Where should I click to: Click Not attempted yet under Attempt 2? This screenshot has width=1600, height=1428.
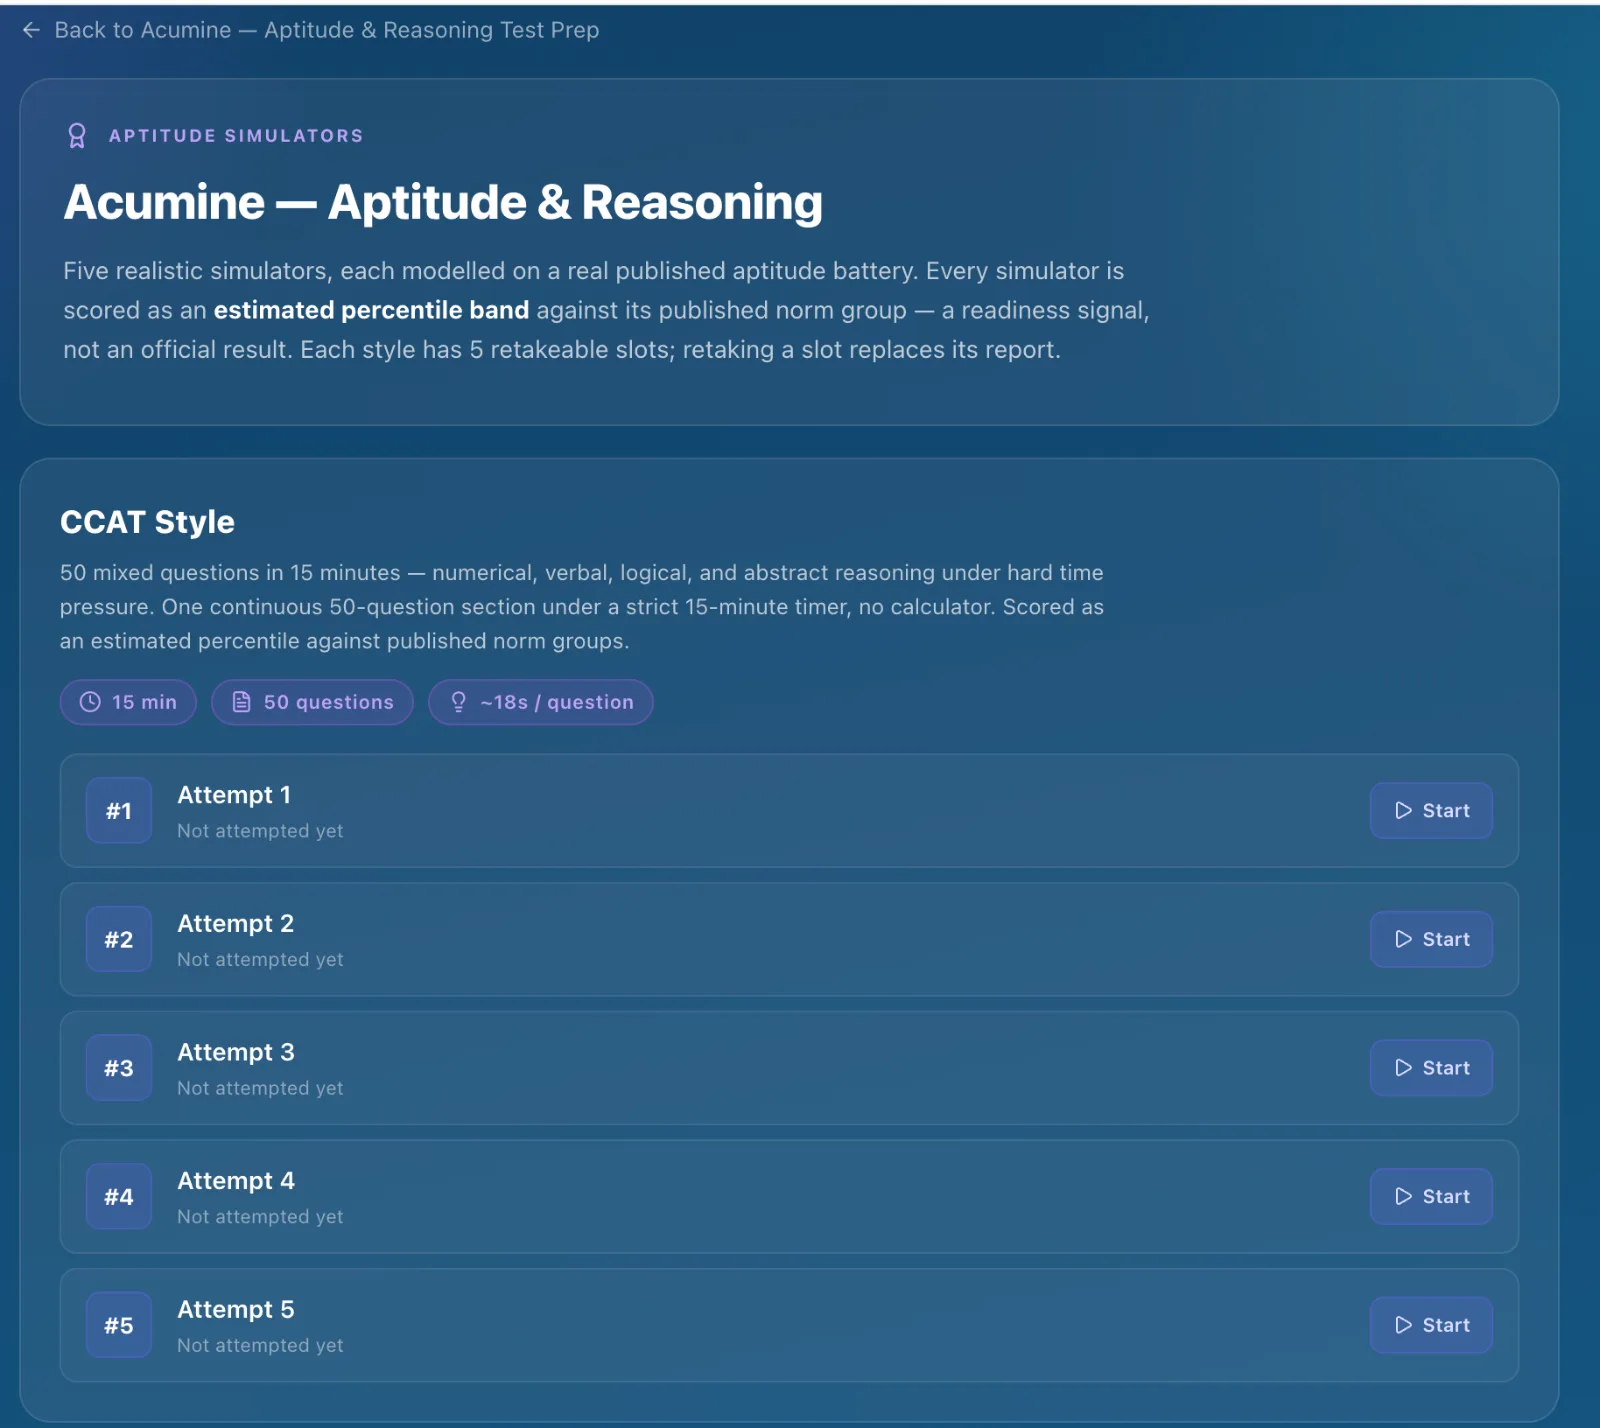click(260, 960)
